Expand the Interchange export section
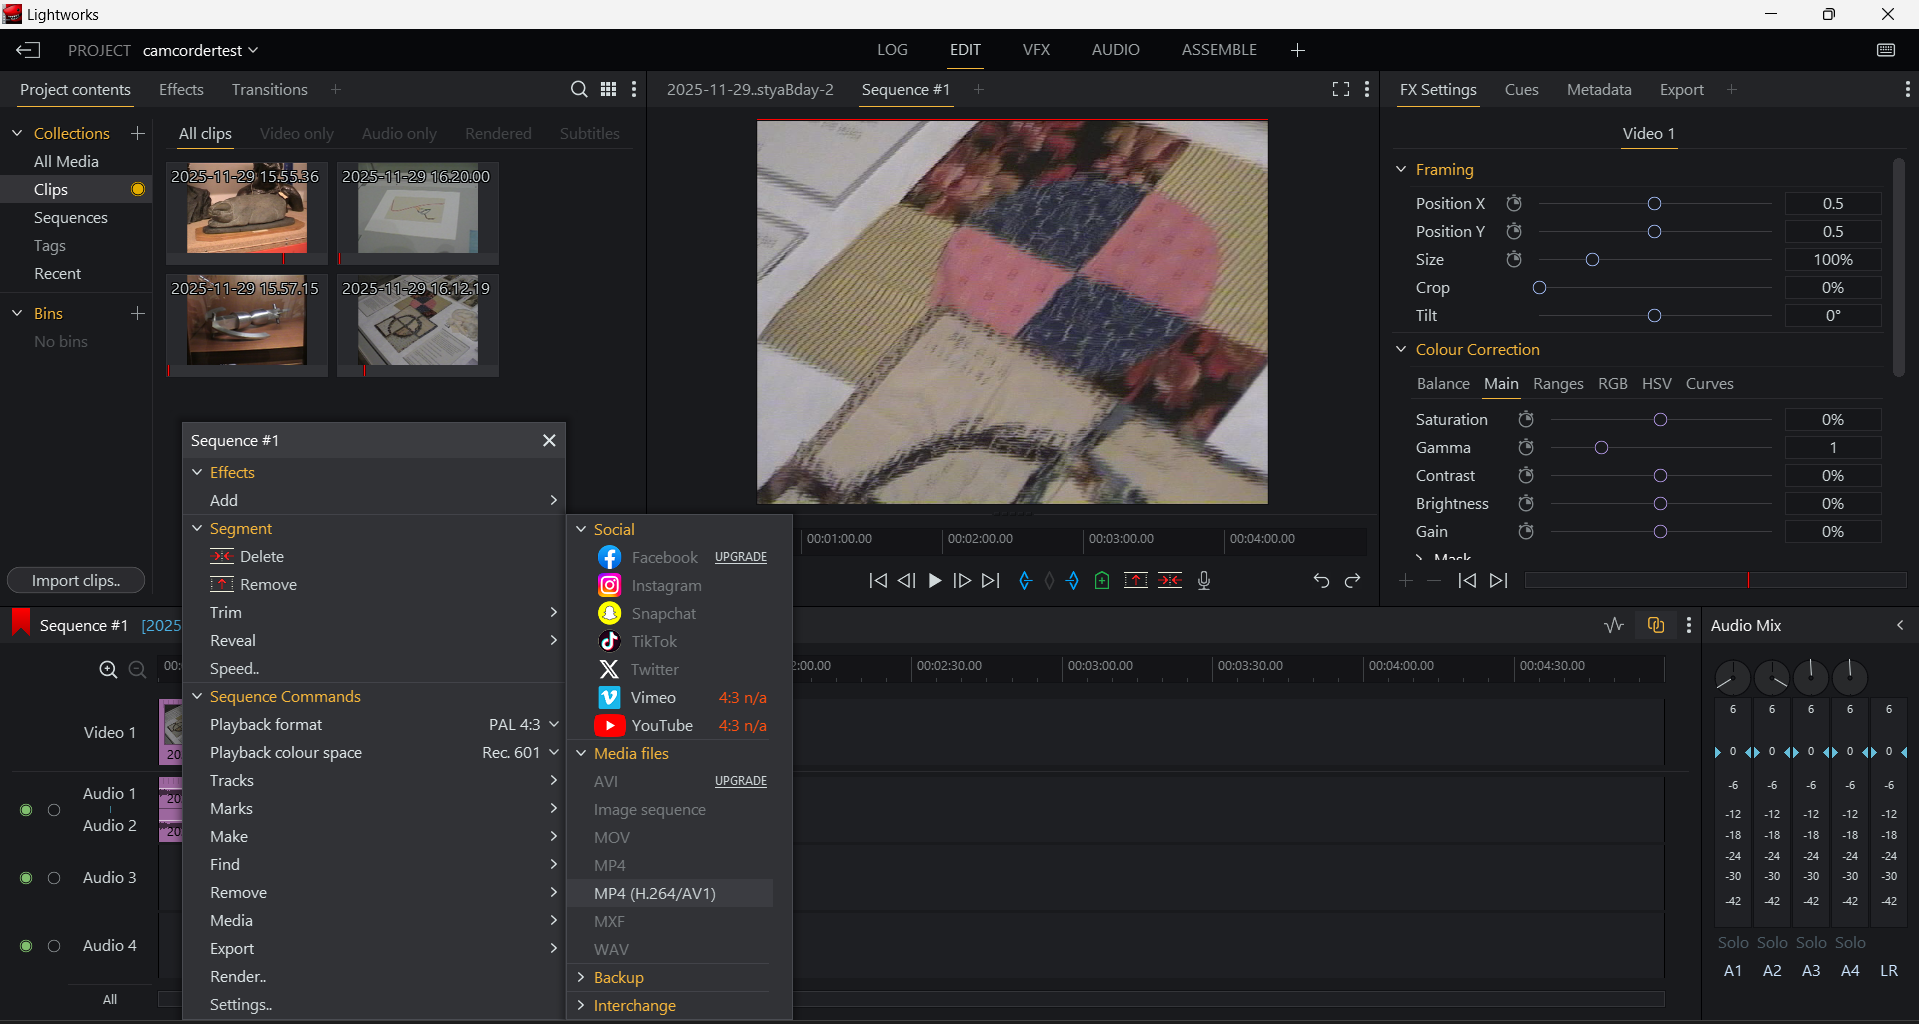 click(x=581, y=1006)
